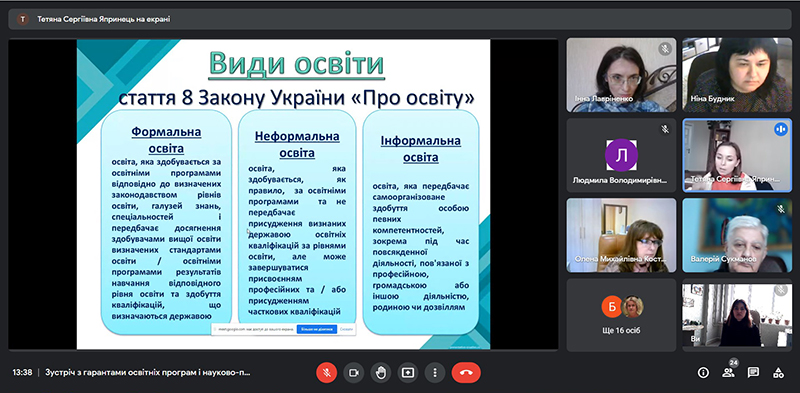Unmute the microphone in the call bar
Image resolution: width=800 pixels, height=393 pixels.
point(327,373)
